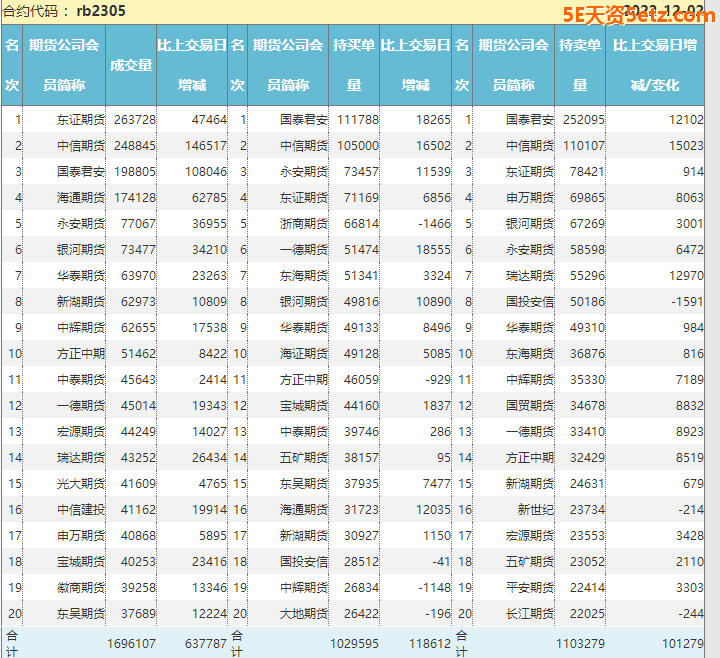Click 申万期货 in the short position column

[530, 198]
